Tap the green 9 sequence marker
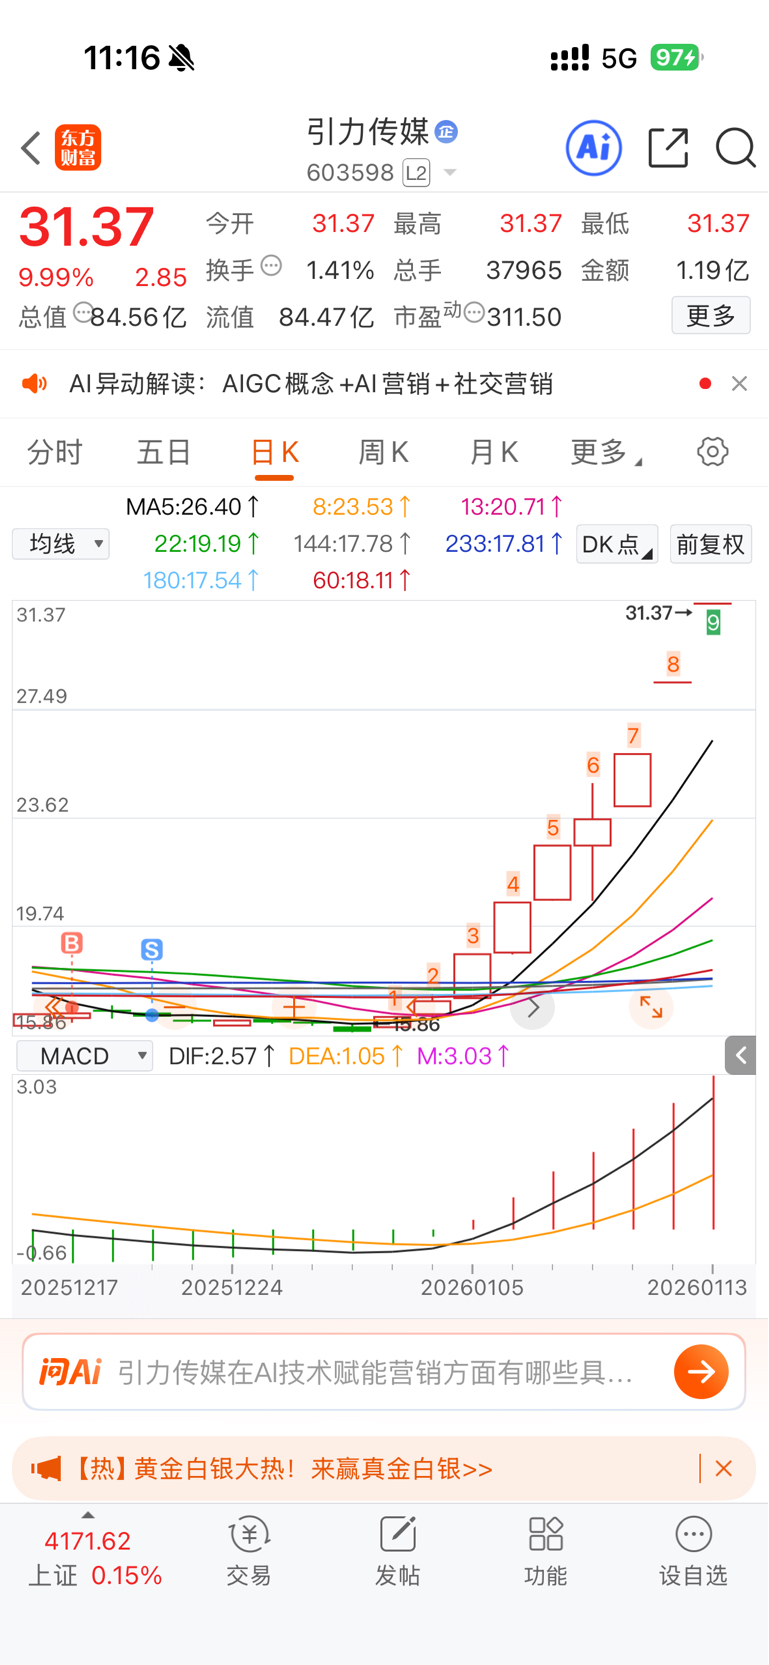Viewport: 769px width, 1665px height. pyautogui.click(x=713, y=623)
